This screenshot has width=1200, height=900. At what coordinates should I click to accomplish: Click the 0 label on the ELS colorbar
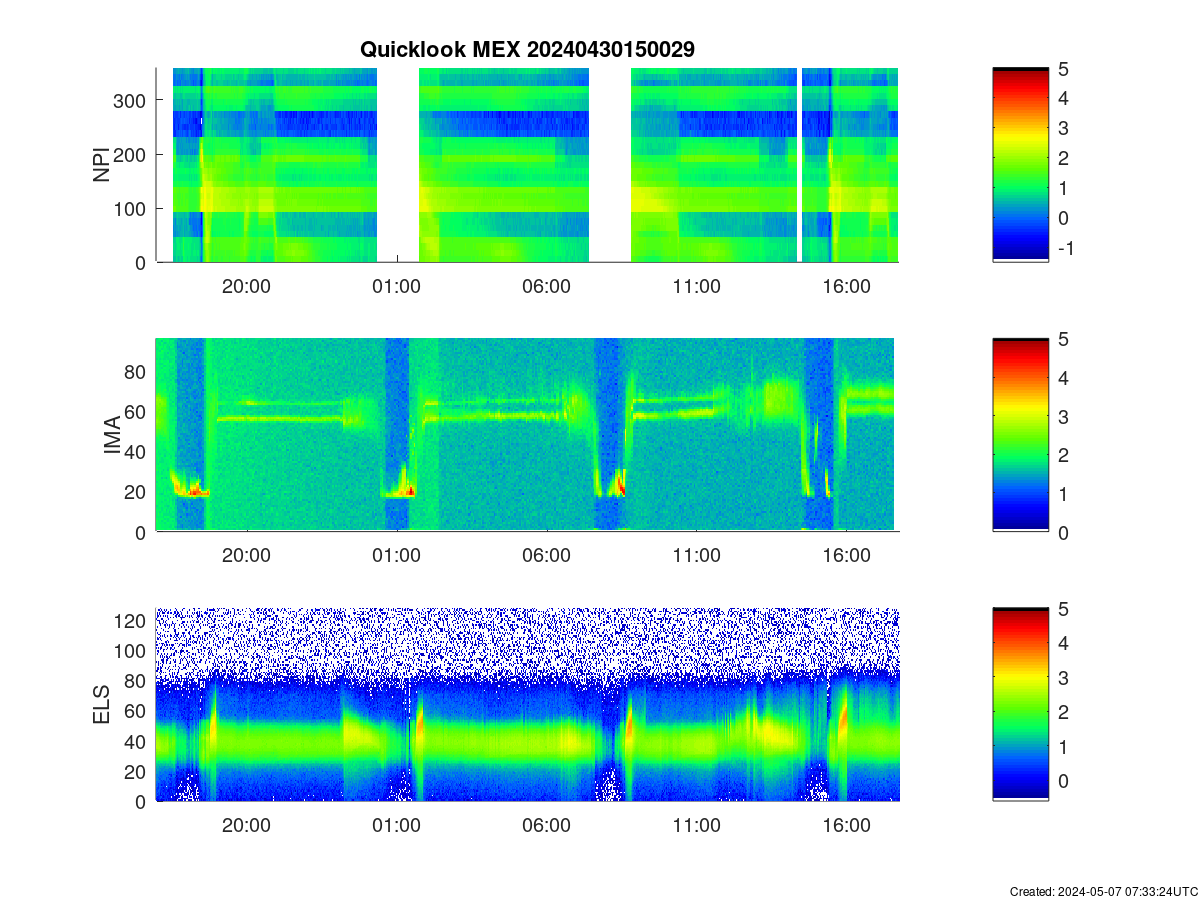point(1064,781)
